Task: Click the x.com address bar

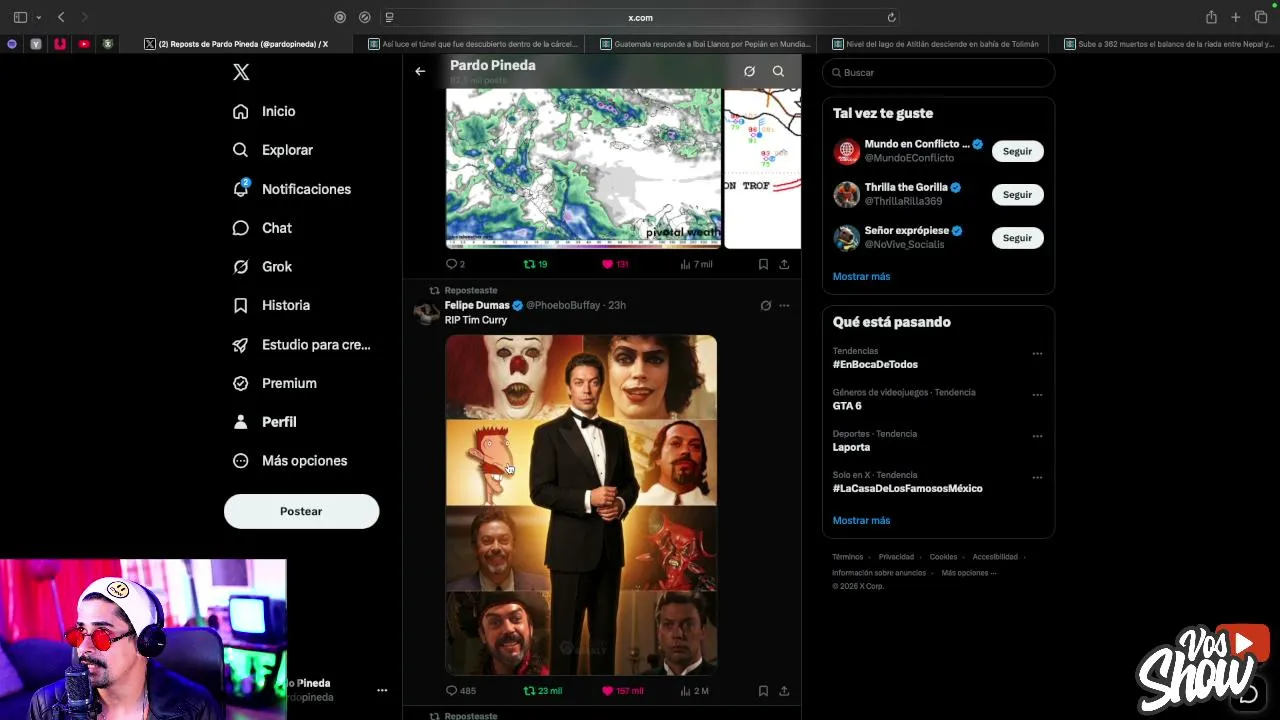Action: [x=640, y=17]
